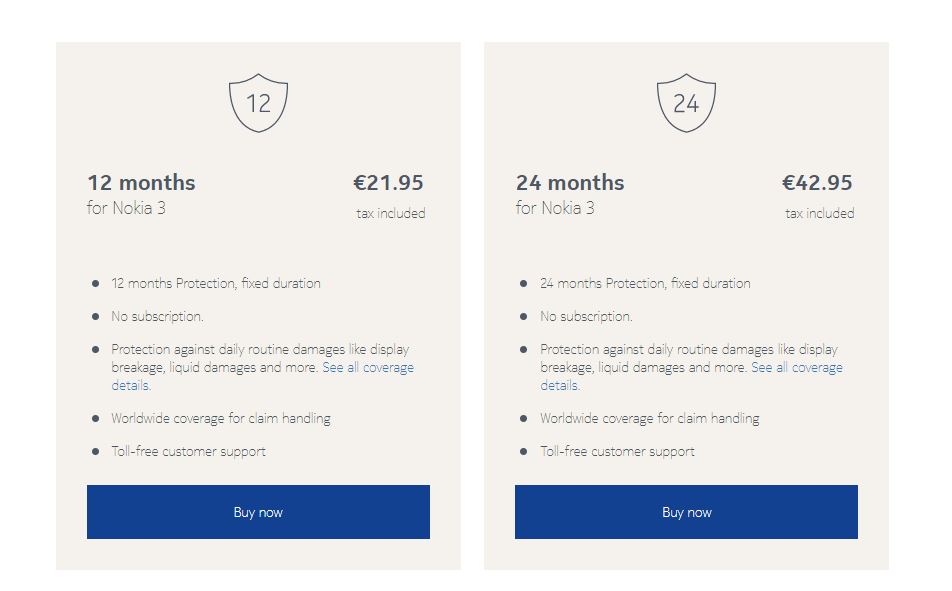
Task: Click '24 months Protection, fixed duration' bullet
Action: pyautogui.click(x=645, y=283)
